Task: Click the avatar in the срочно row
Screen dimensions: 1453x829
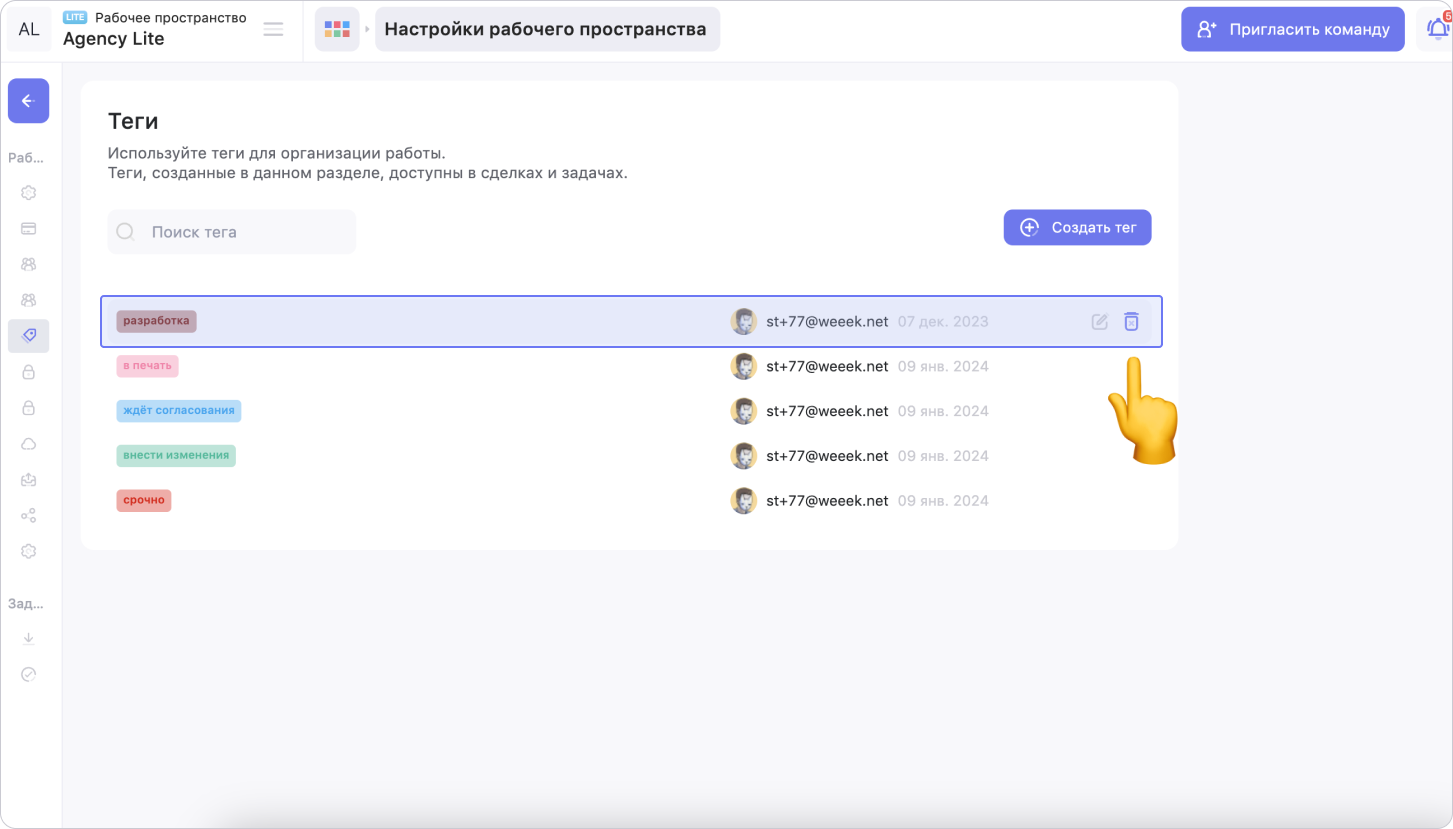Action: (x=743, y=501)
